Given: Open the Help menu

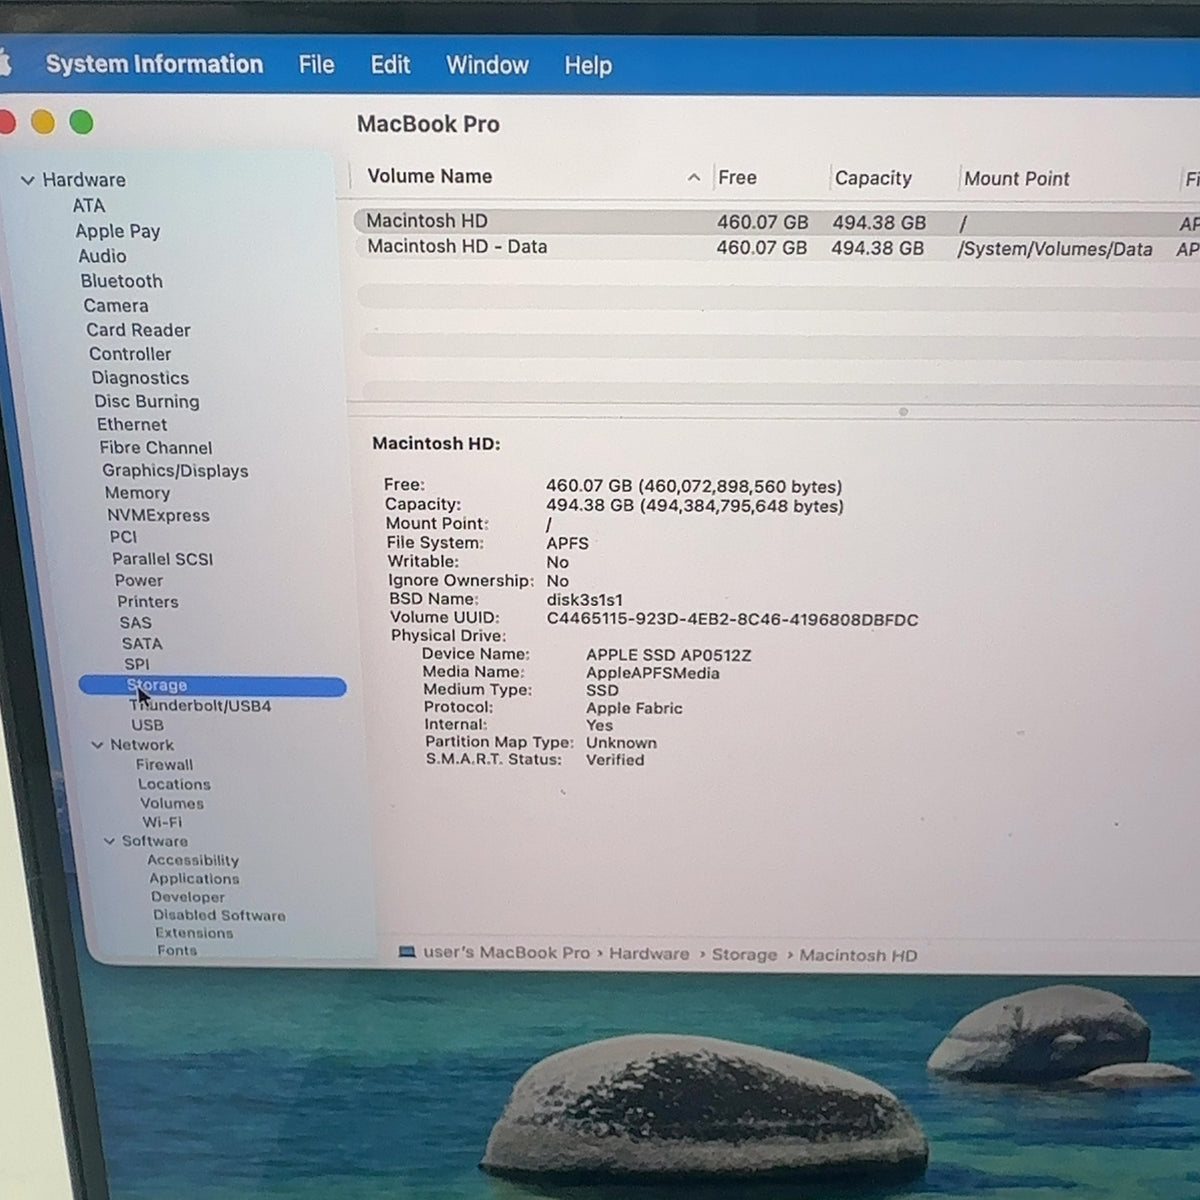Looking at the screenshot, I should [x=588, y=66].
